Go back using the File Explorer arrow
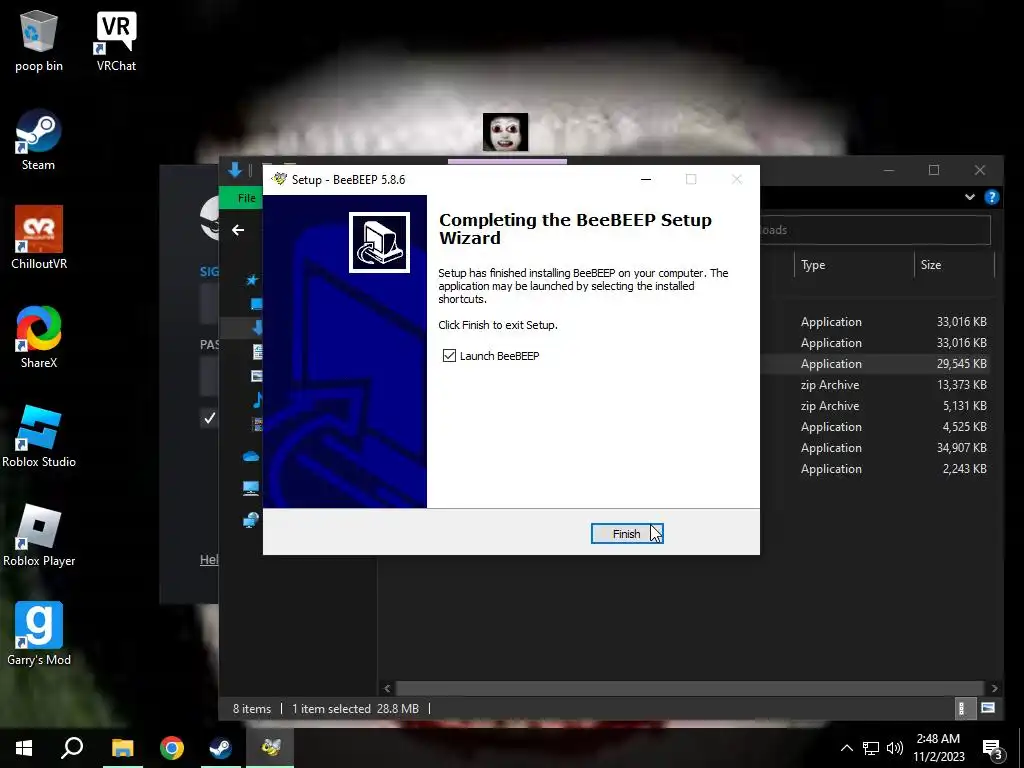Screen dimensions: 1024x768 pos(238,230)
